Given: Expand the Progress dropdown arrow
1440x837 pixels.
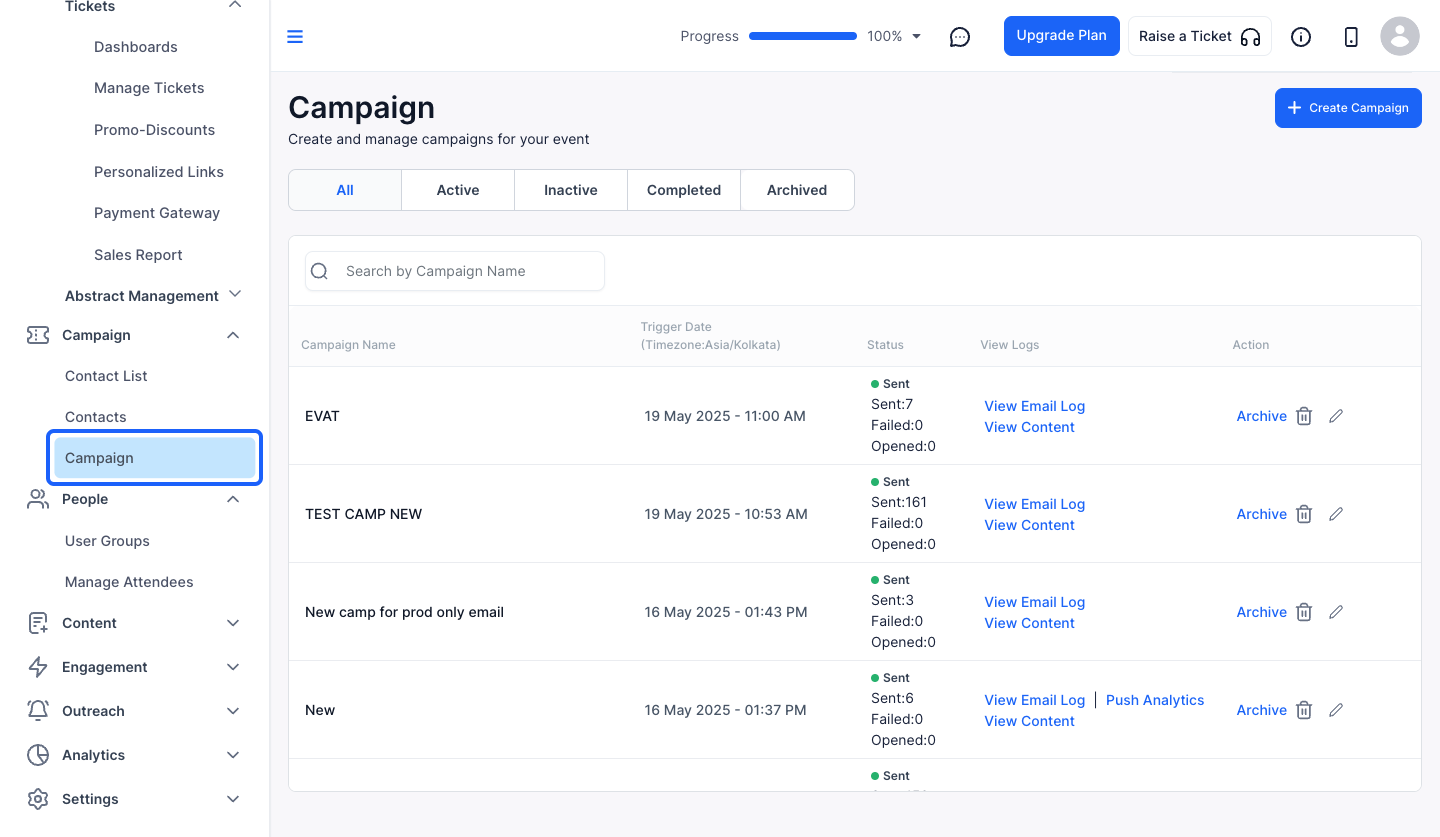Looking at the screenshot, I should point(916,37).
